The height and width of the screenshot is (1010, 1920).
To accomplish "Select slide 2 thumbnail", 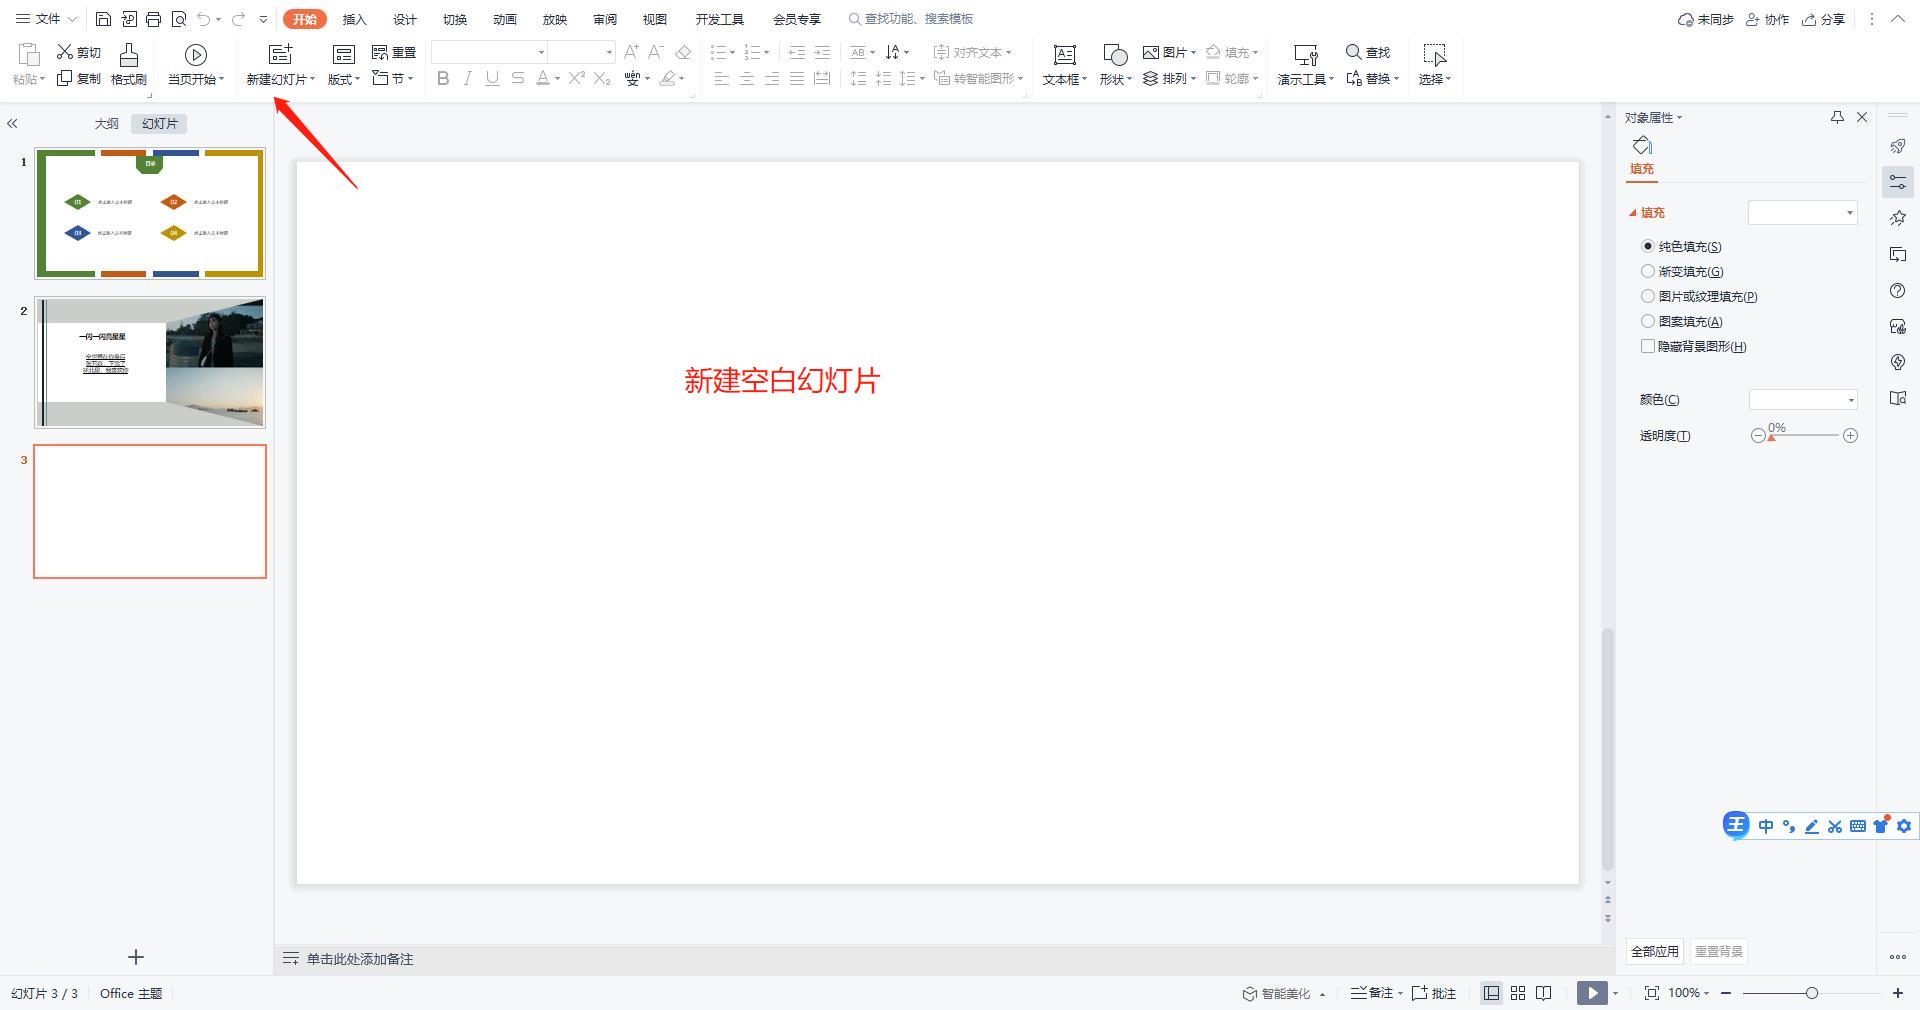I will point(150,362).
